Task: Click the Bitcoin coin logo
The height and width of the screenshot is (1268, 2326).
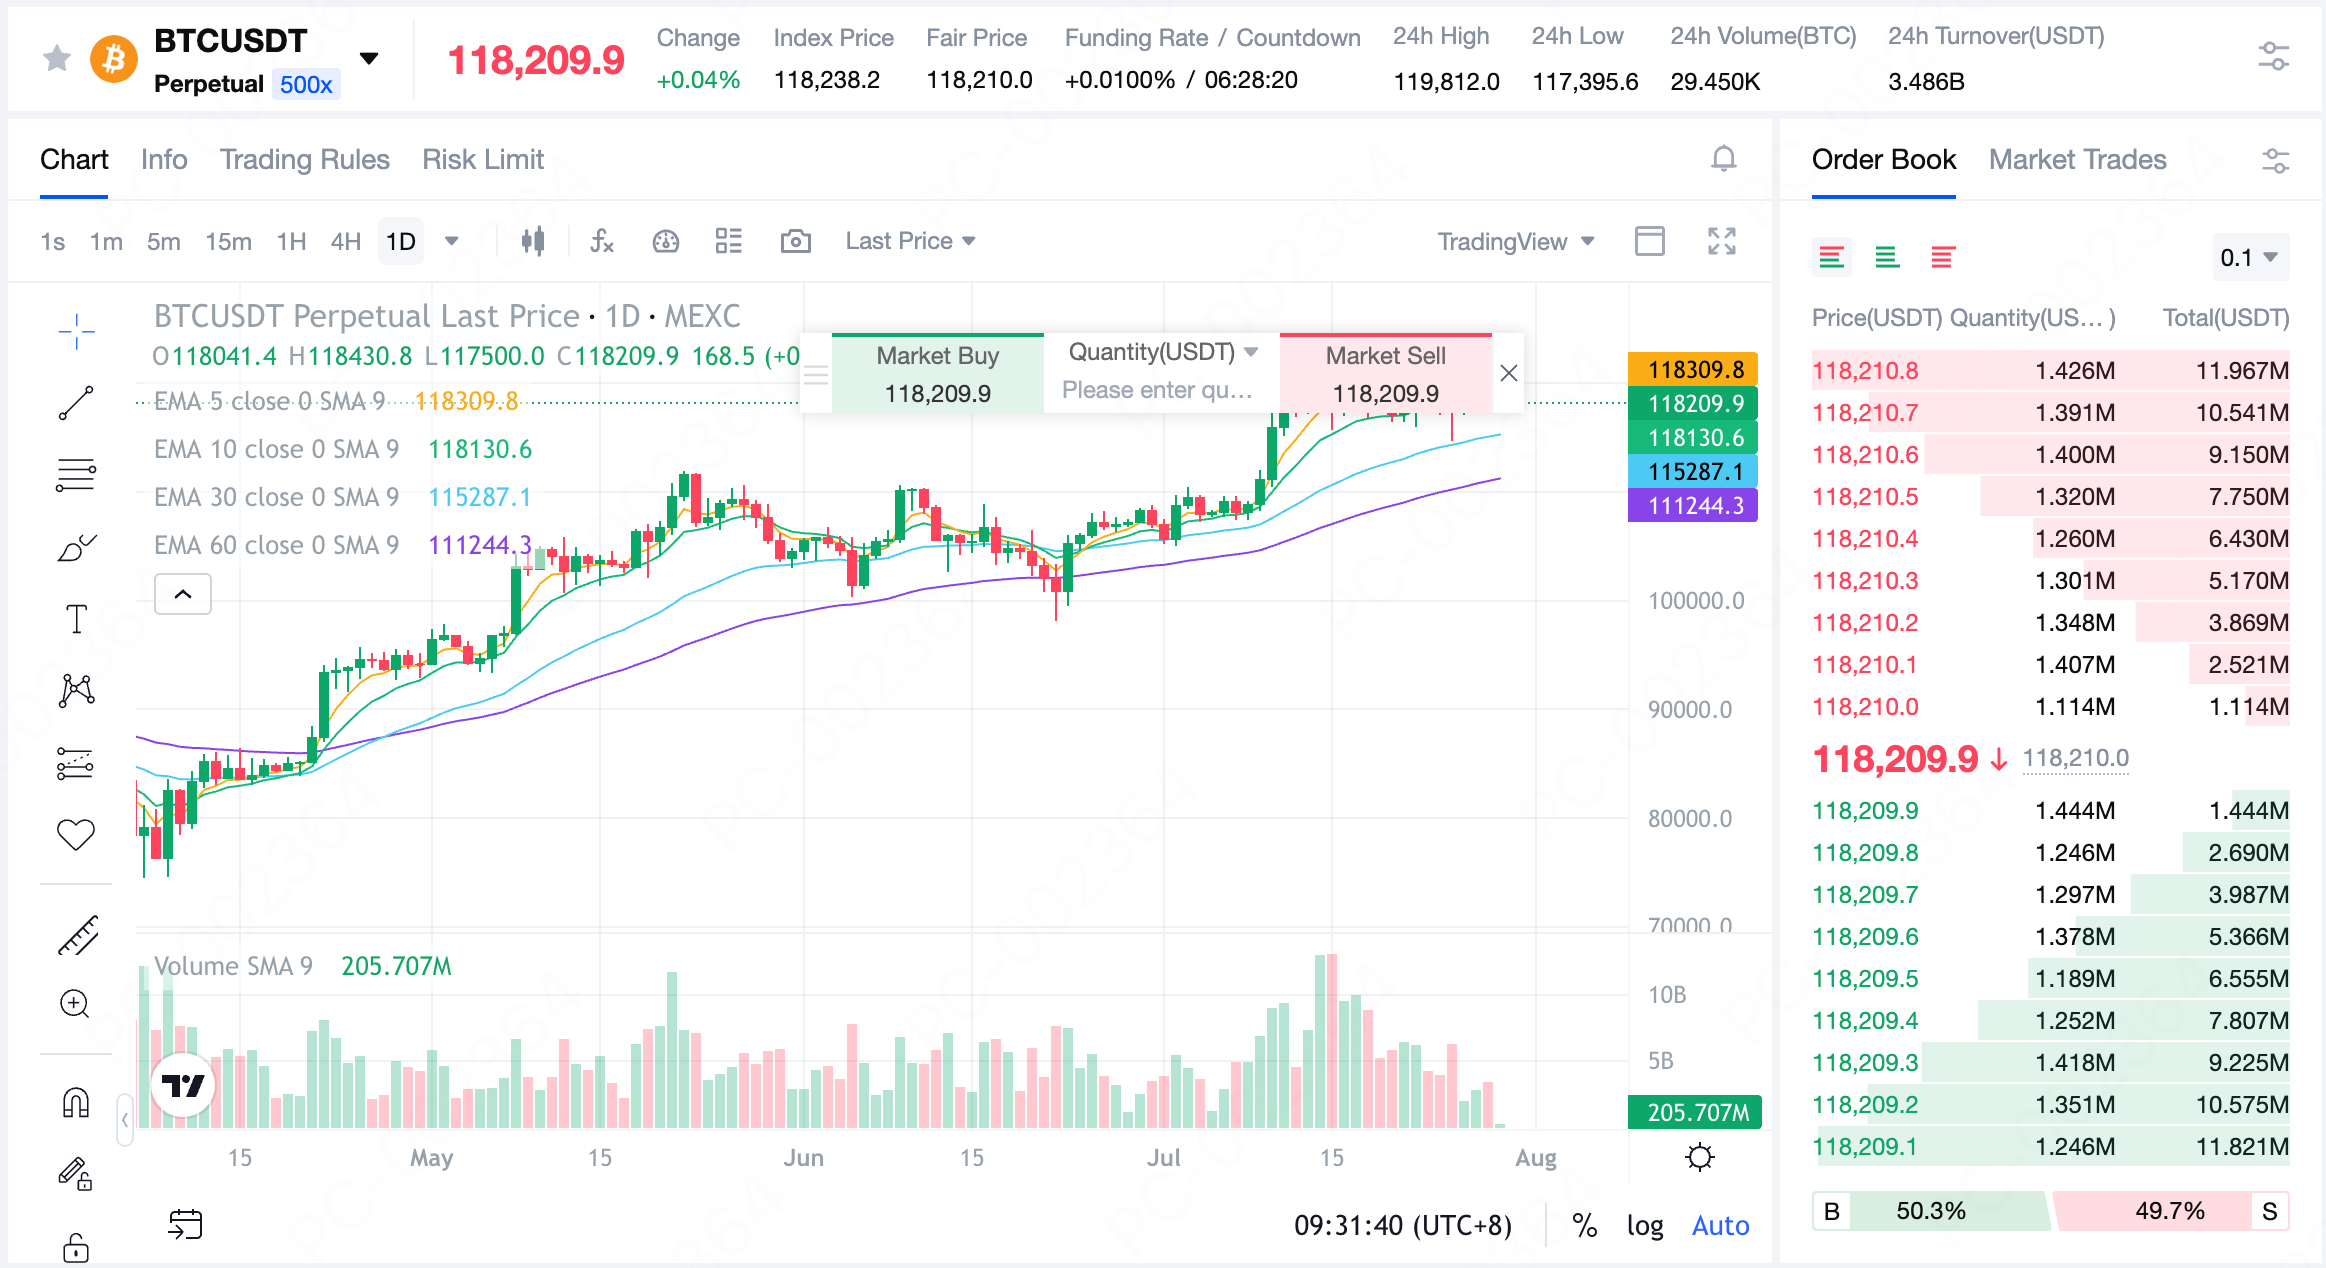Action: pos(114,59)
